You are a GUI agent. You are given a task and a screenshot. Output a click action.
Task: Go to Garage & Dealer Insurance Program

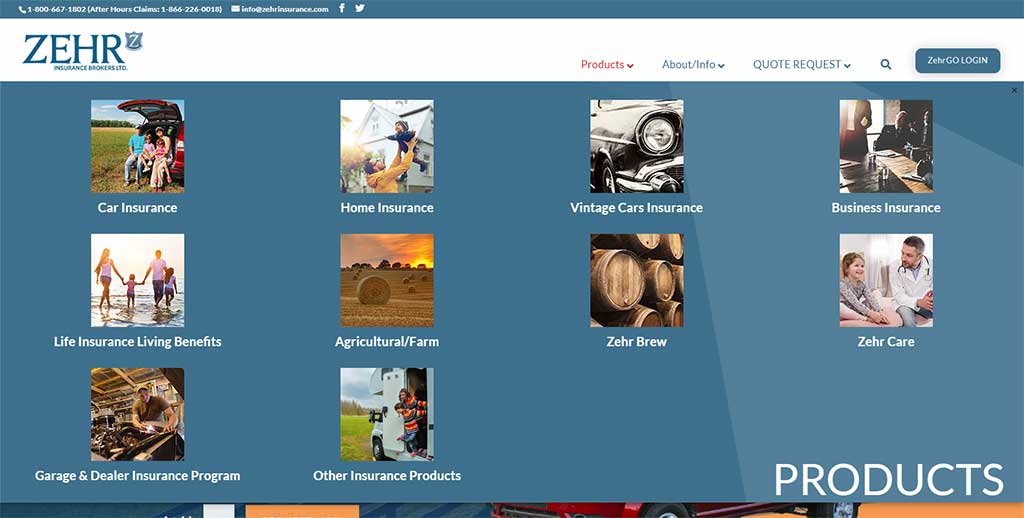pyautogui.click(x=137, y=476)
